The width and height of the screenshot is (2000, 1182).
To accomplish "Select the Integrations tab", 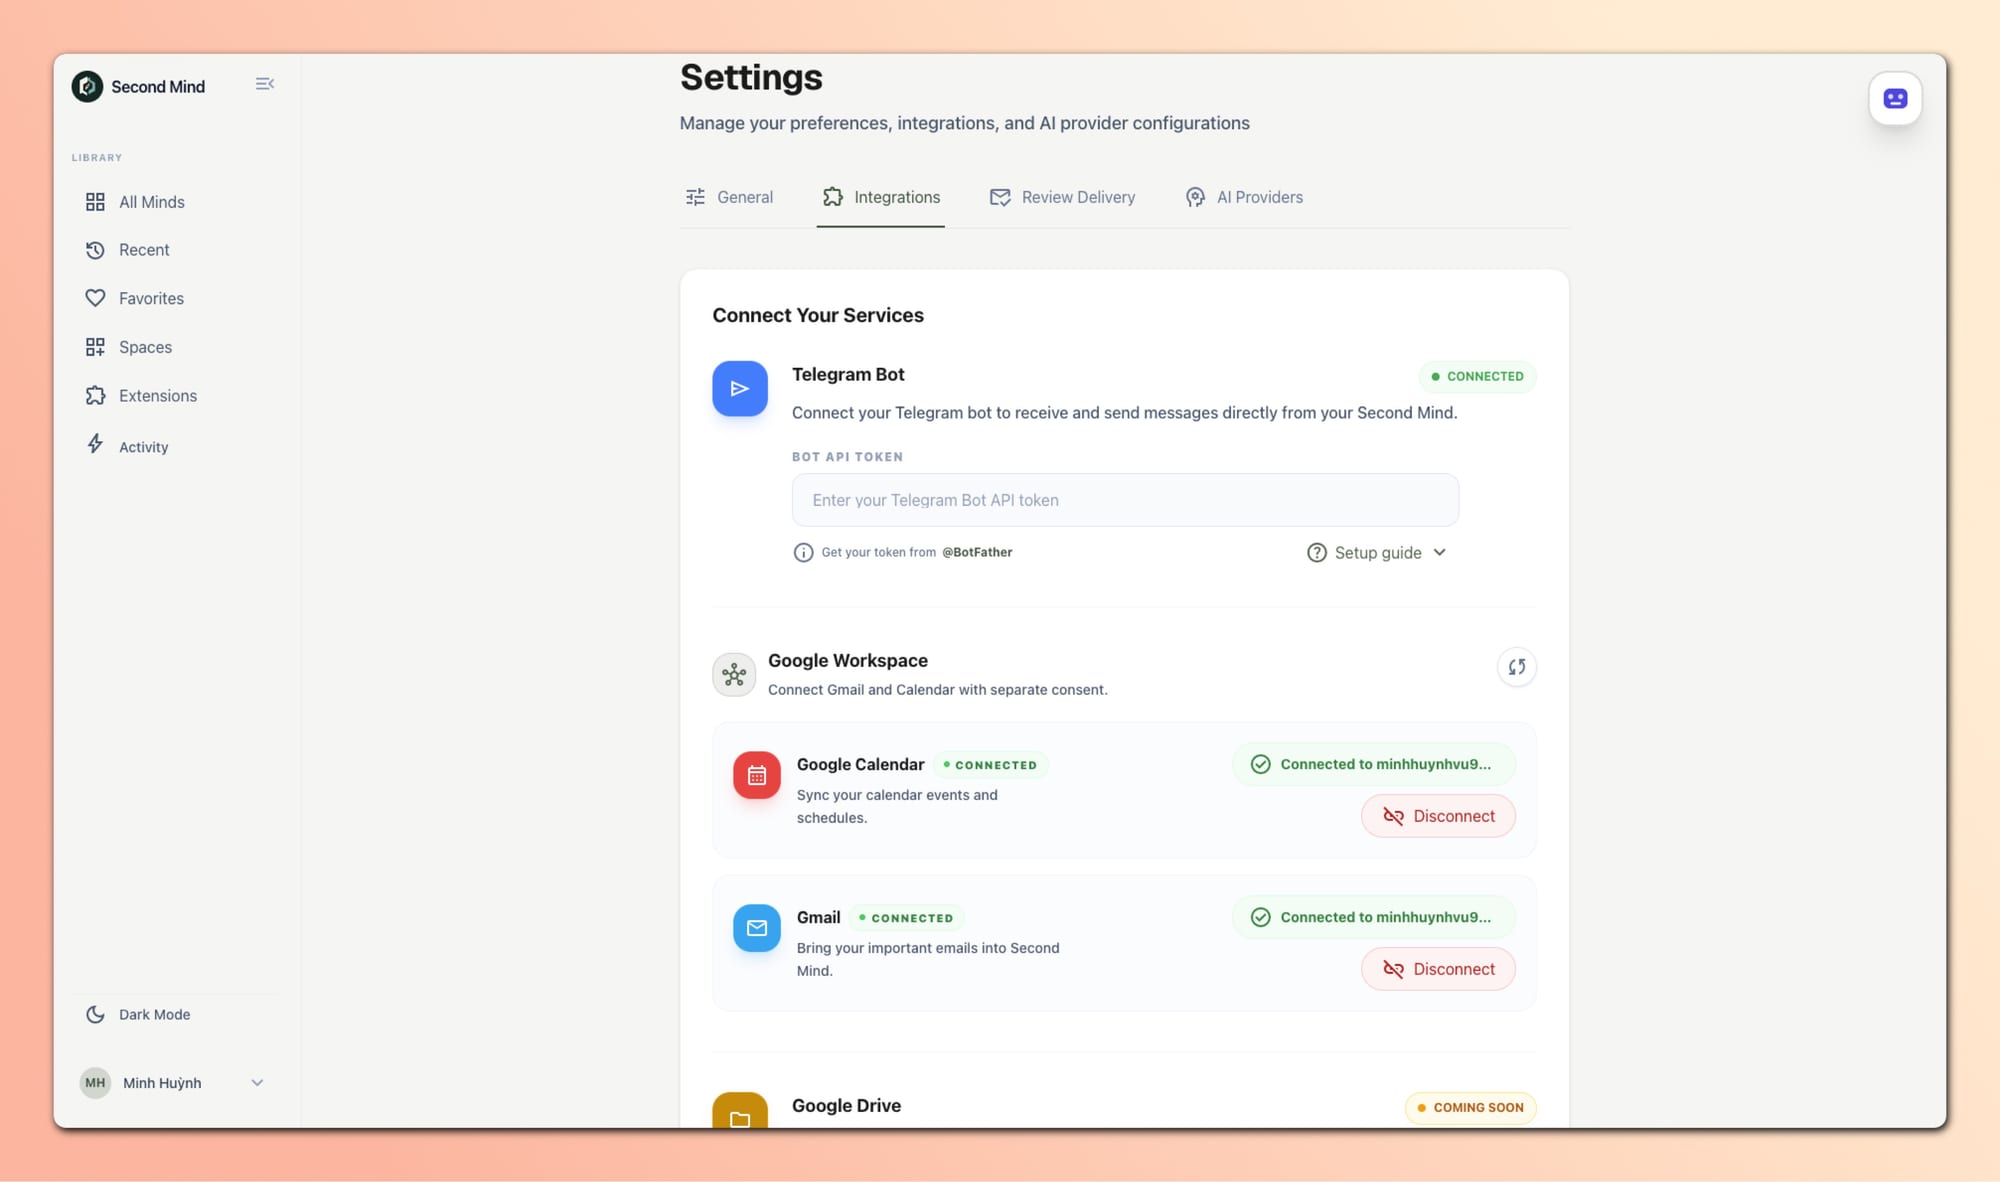I will tap(881, 197).
